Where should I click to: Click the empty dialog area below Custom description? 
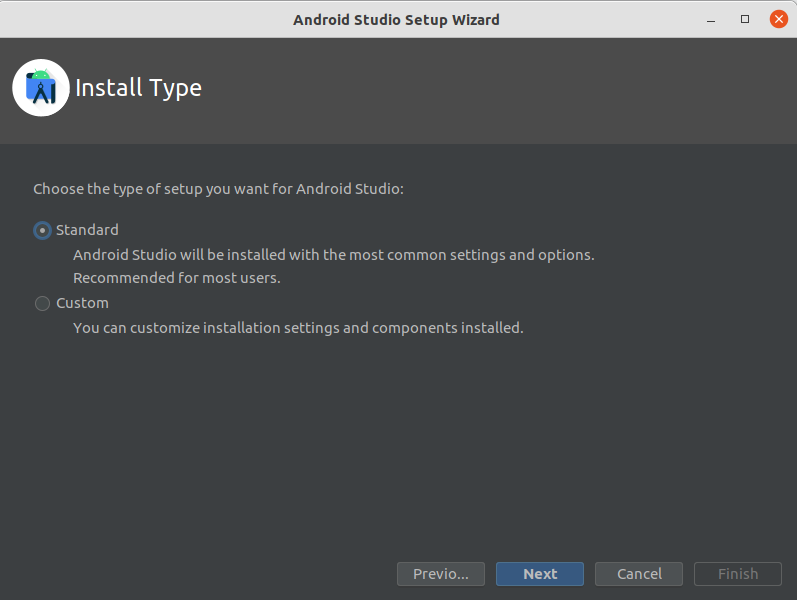pyautogui.click(x=400, y=440)
